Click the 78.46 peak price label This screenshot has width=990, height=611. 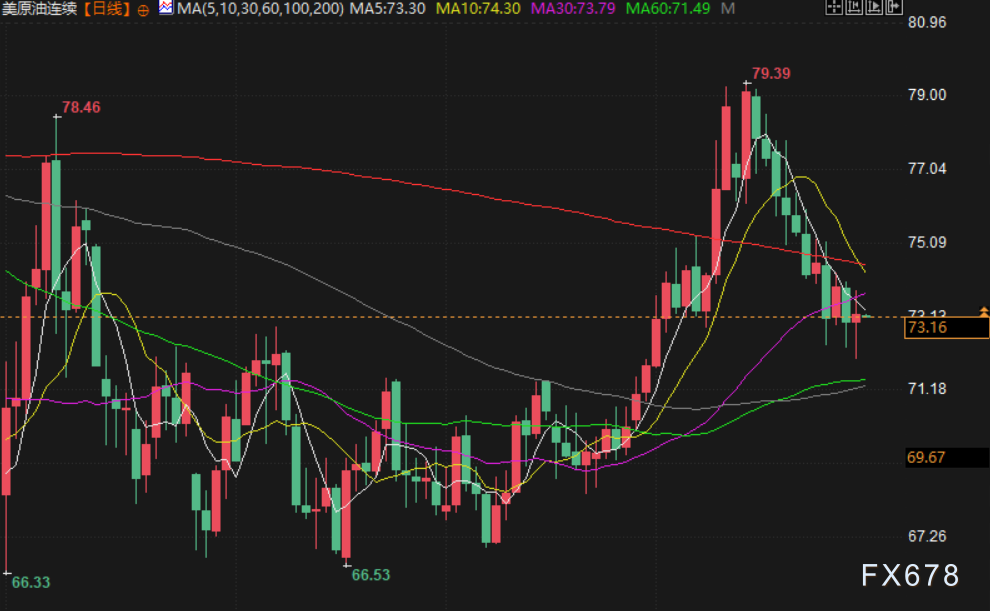[81, 107]
